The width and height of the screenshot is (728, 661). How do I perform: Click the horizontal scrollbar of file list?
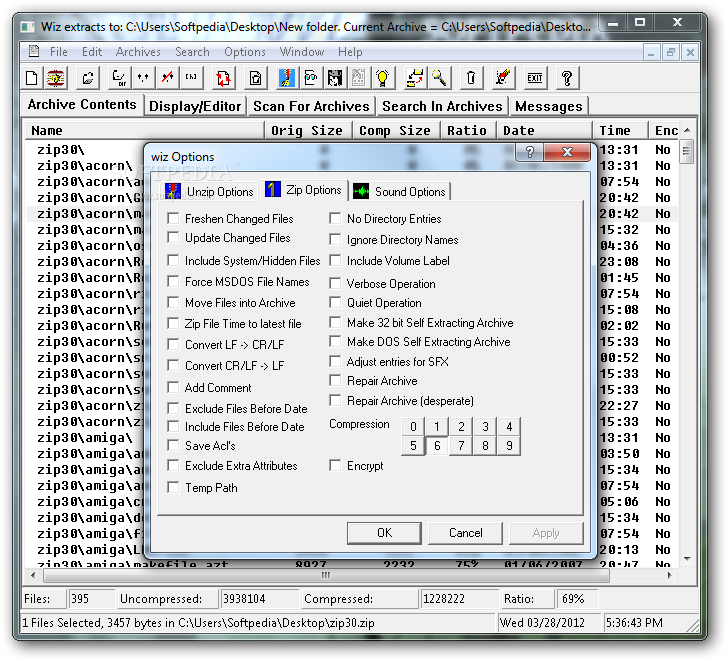tap(326, 575)
